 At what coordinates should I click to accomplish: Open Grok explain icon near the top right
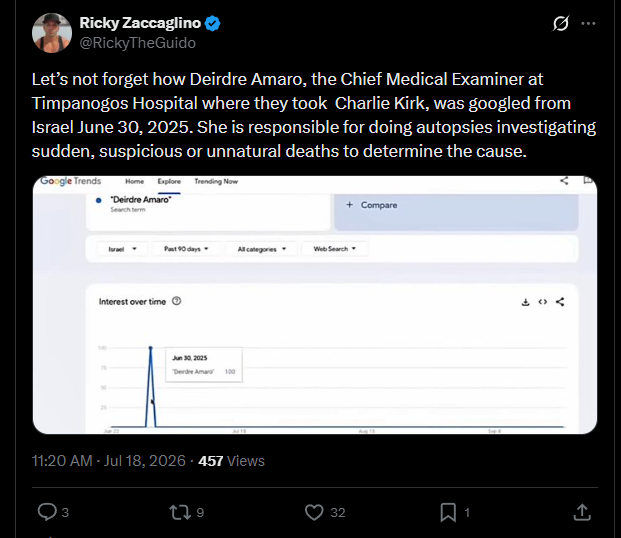[561, 23]
